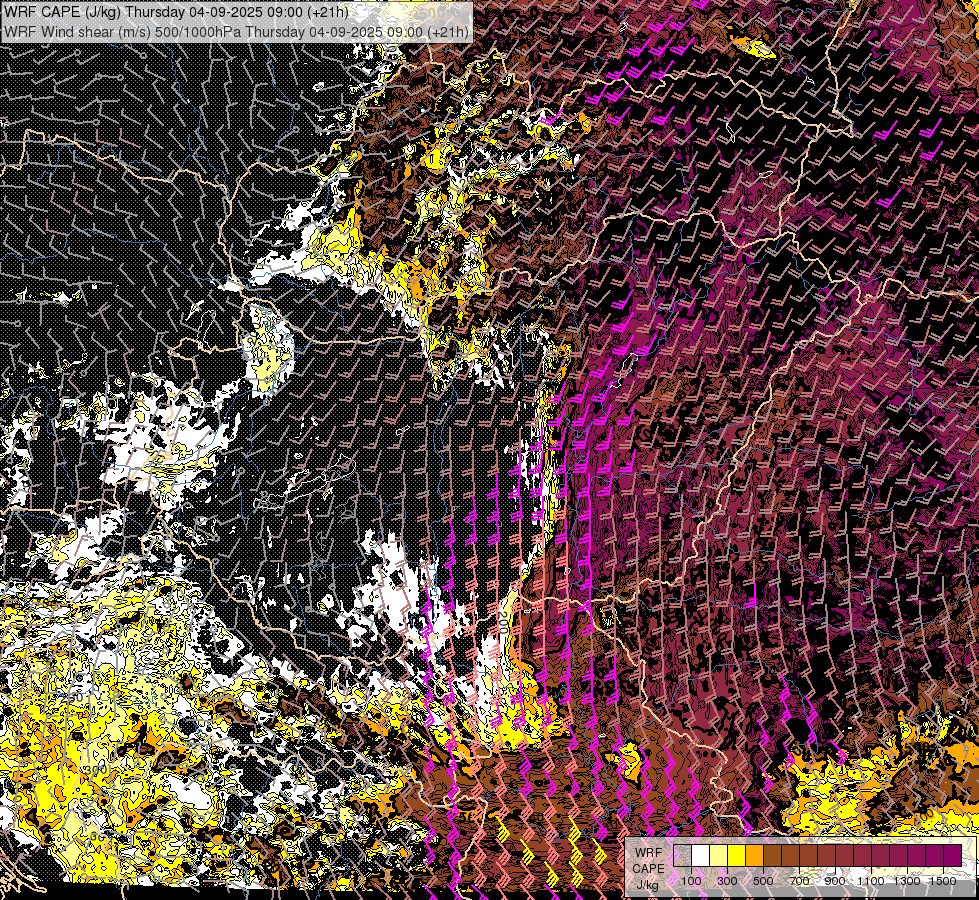Select the final purple swatch in the legend
The height and width of the screenshot is (900, 979).
(953, 855)
